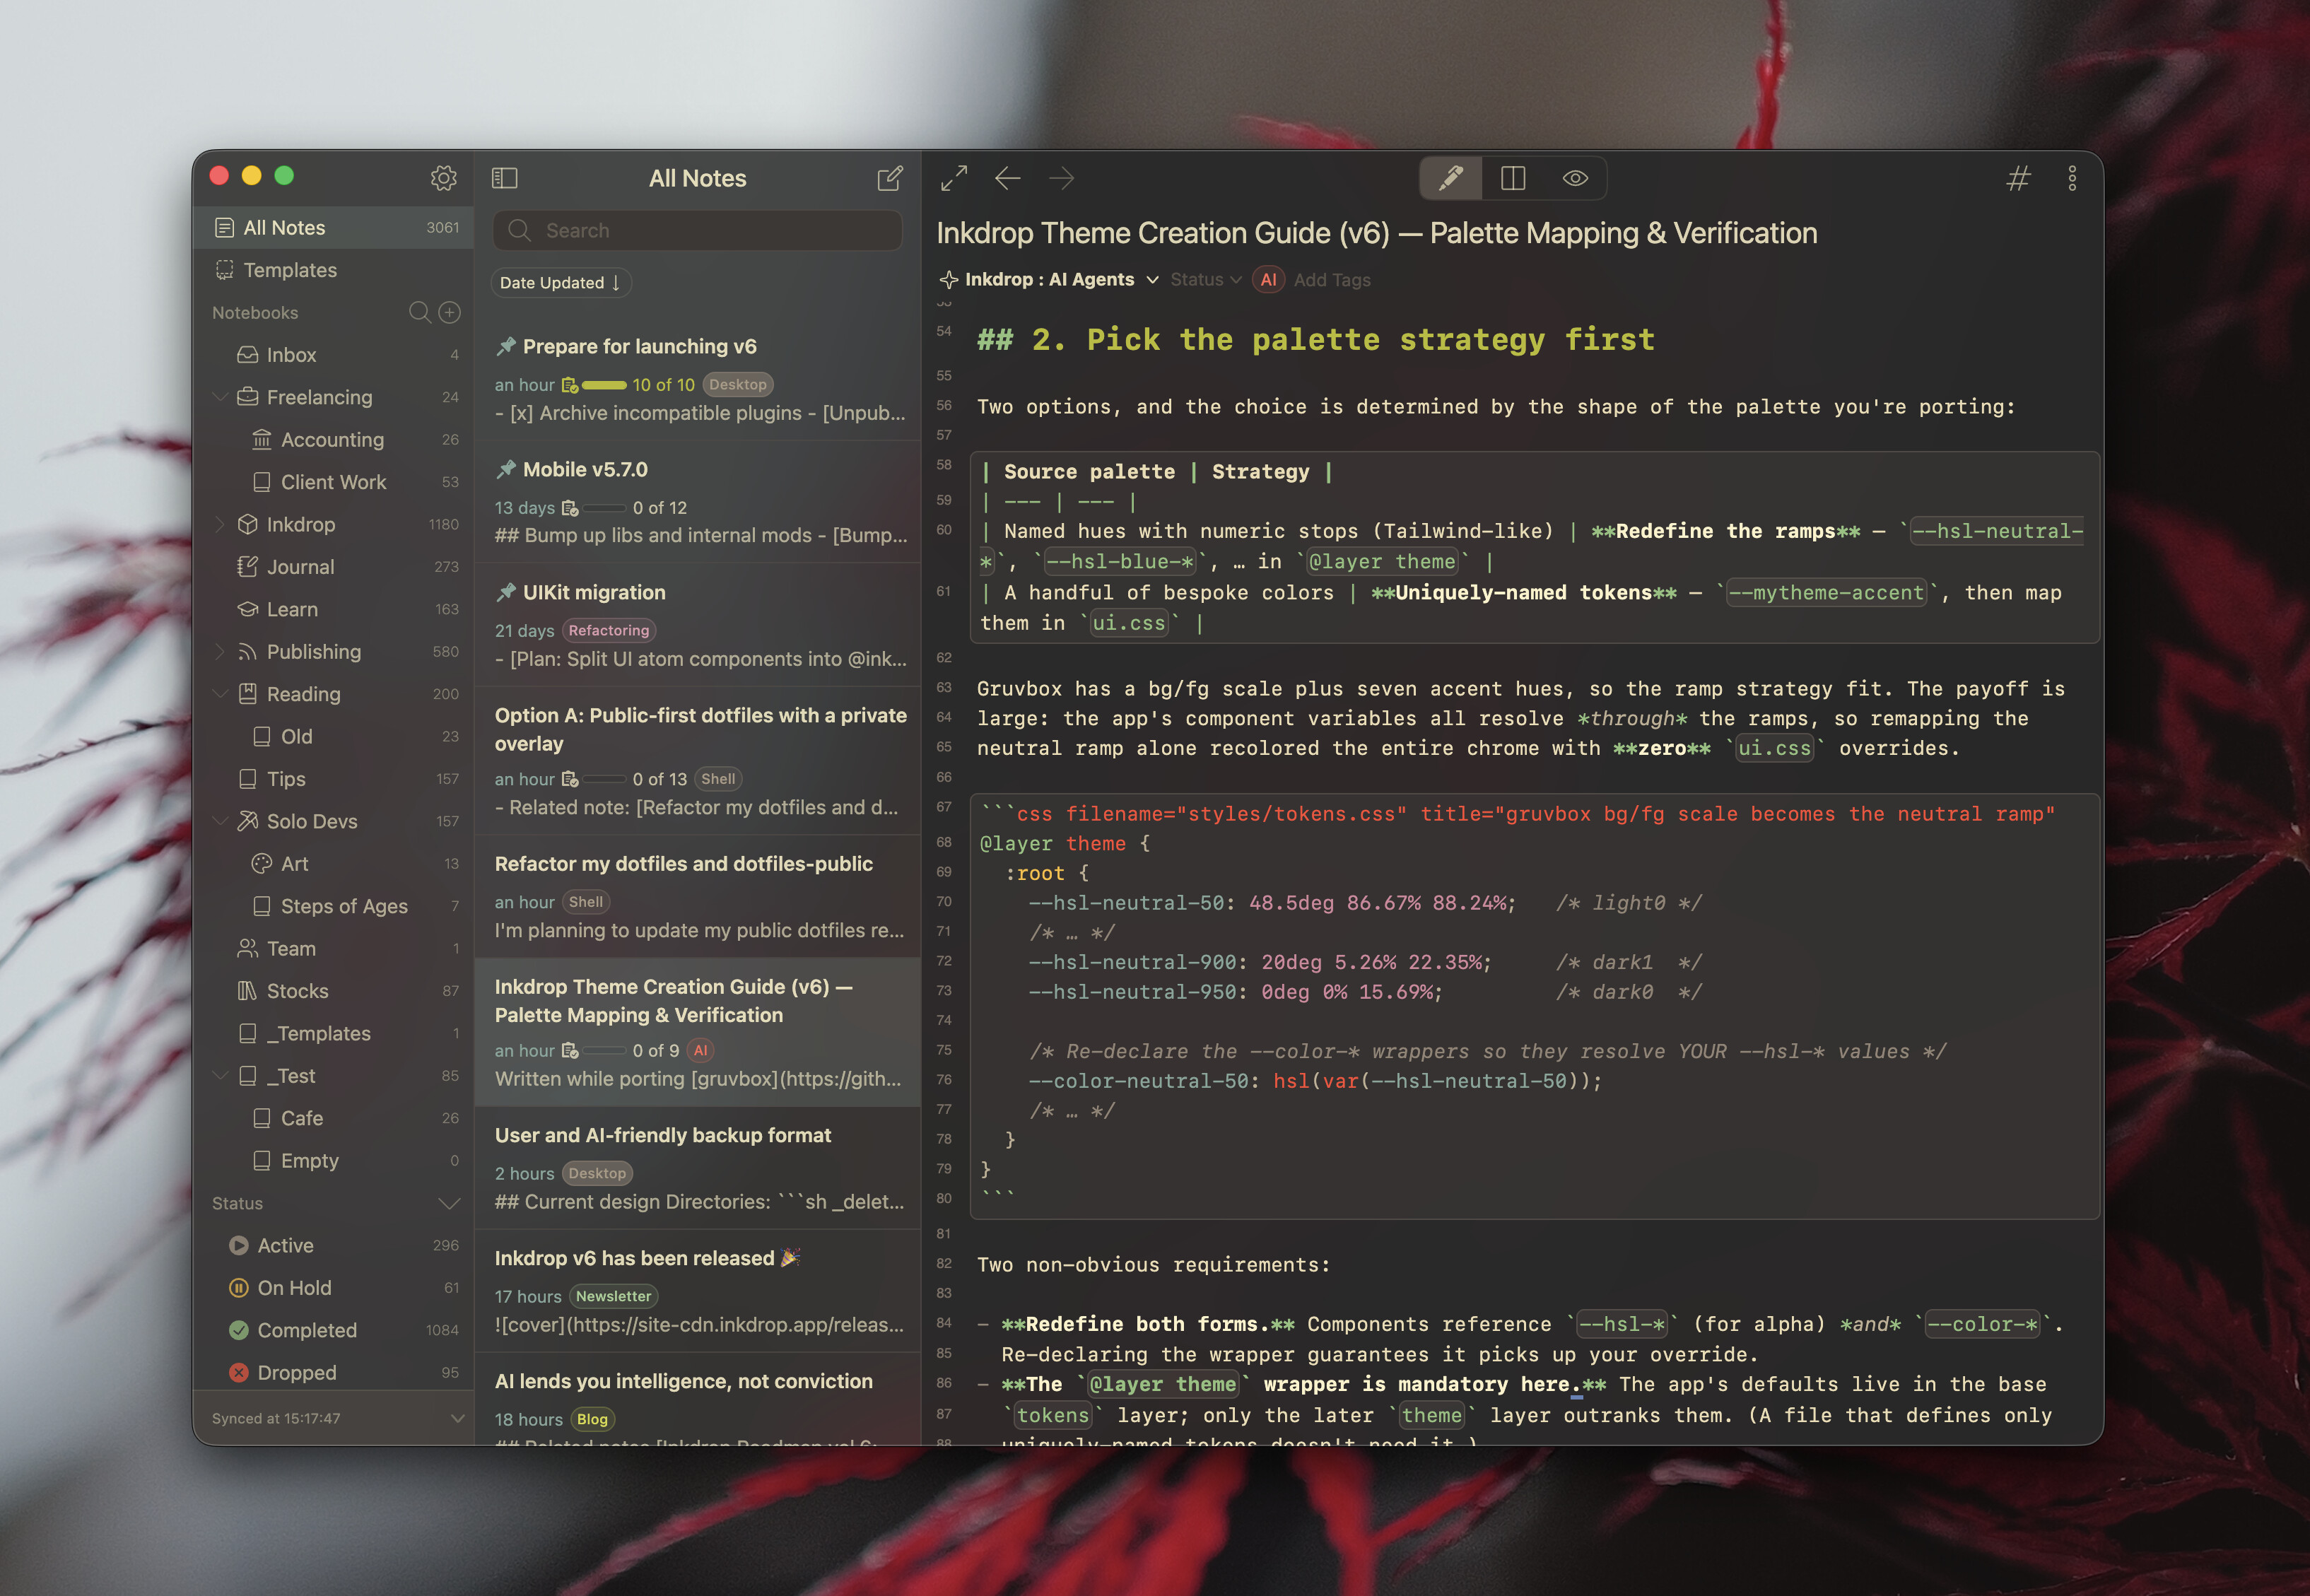Click the Learn graduation cap icon

[x=247, y=609]
